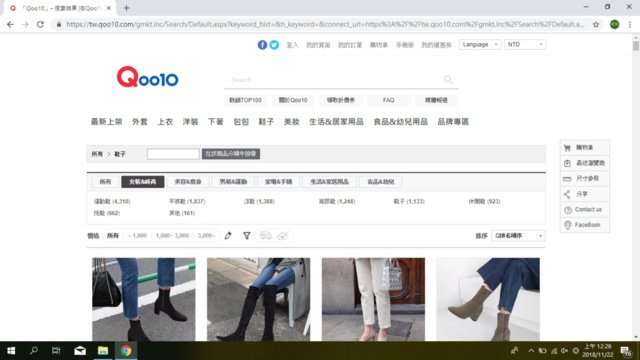Viewport: 640px width, 360px height.
Task: Open the Language dropdown
Action: tap(480, 44)
